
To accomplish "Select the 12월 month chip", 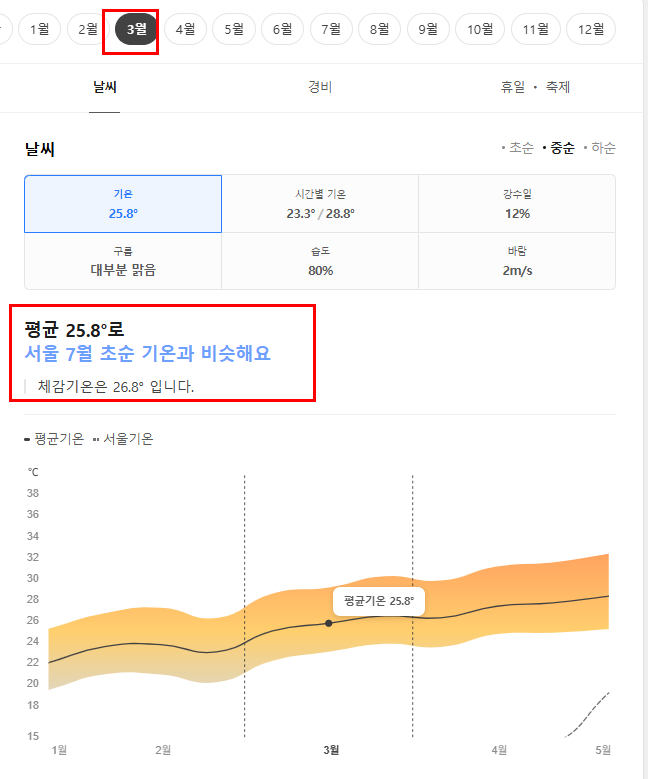I will click(x=591, y=29).
